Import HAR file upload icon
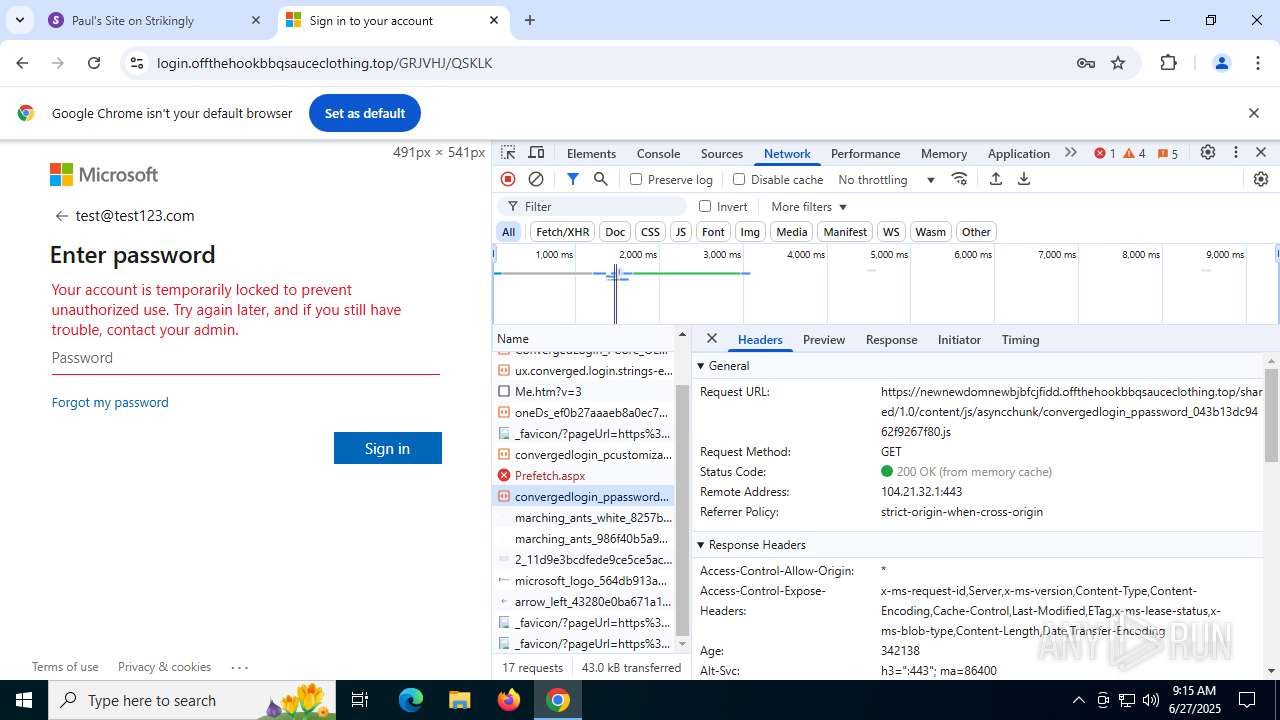Image resolution: width=1280 pixels, height=720 pixels. click(x=996, y=179)
